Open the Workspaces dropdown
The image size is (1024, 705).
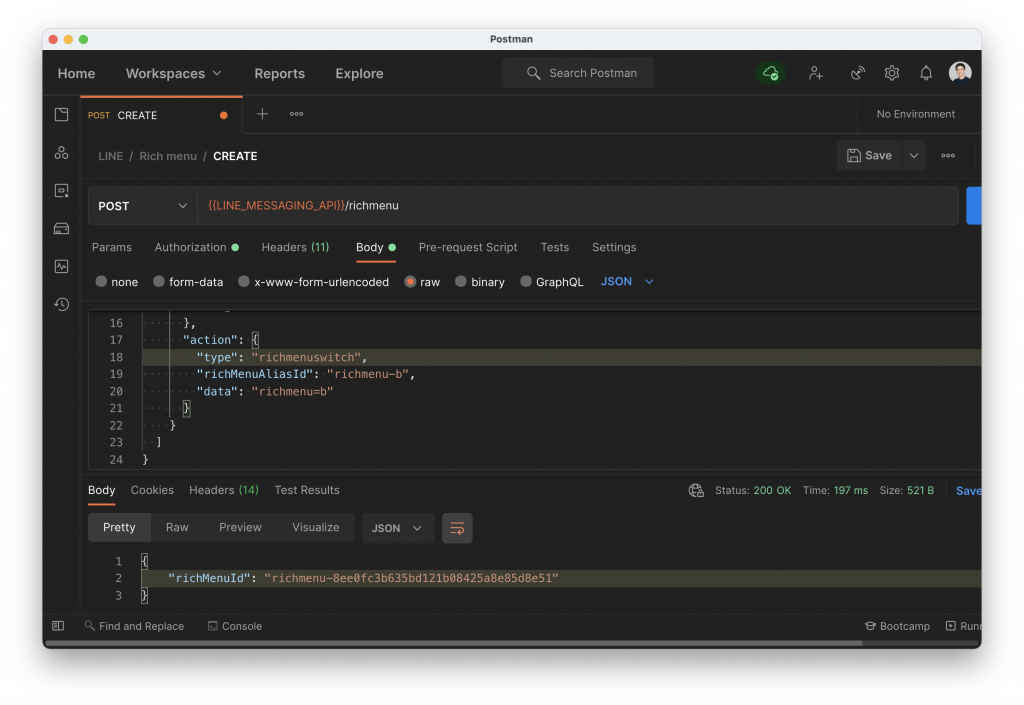click(174, 74)
